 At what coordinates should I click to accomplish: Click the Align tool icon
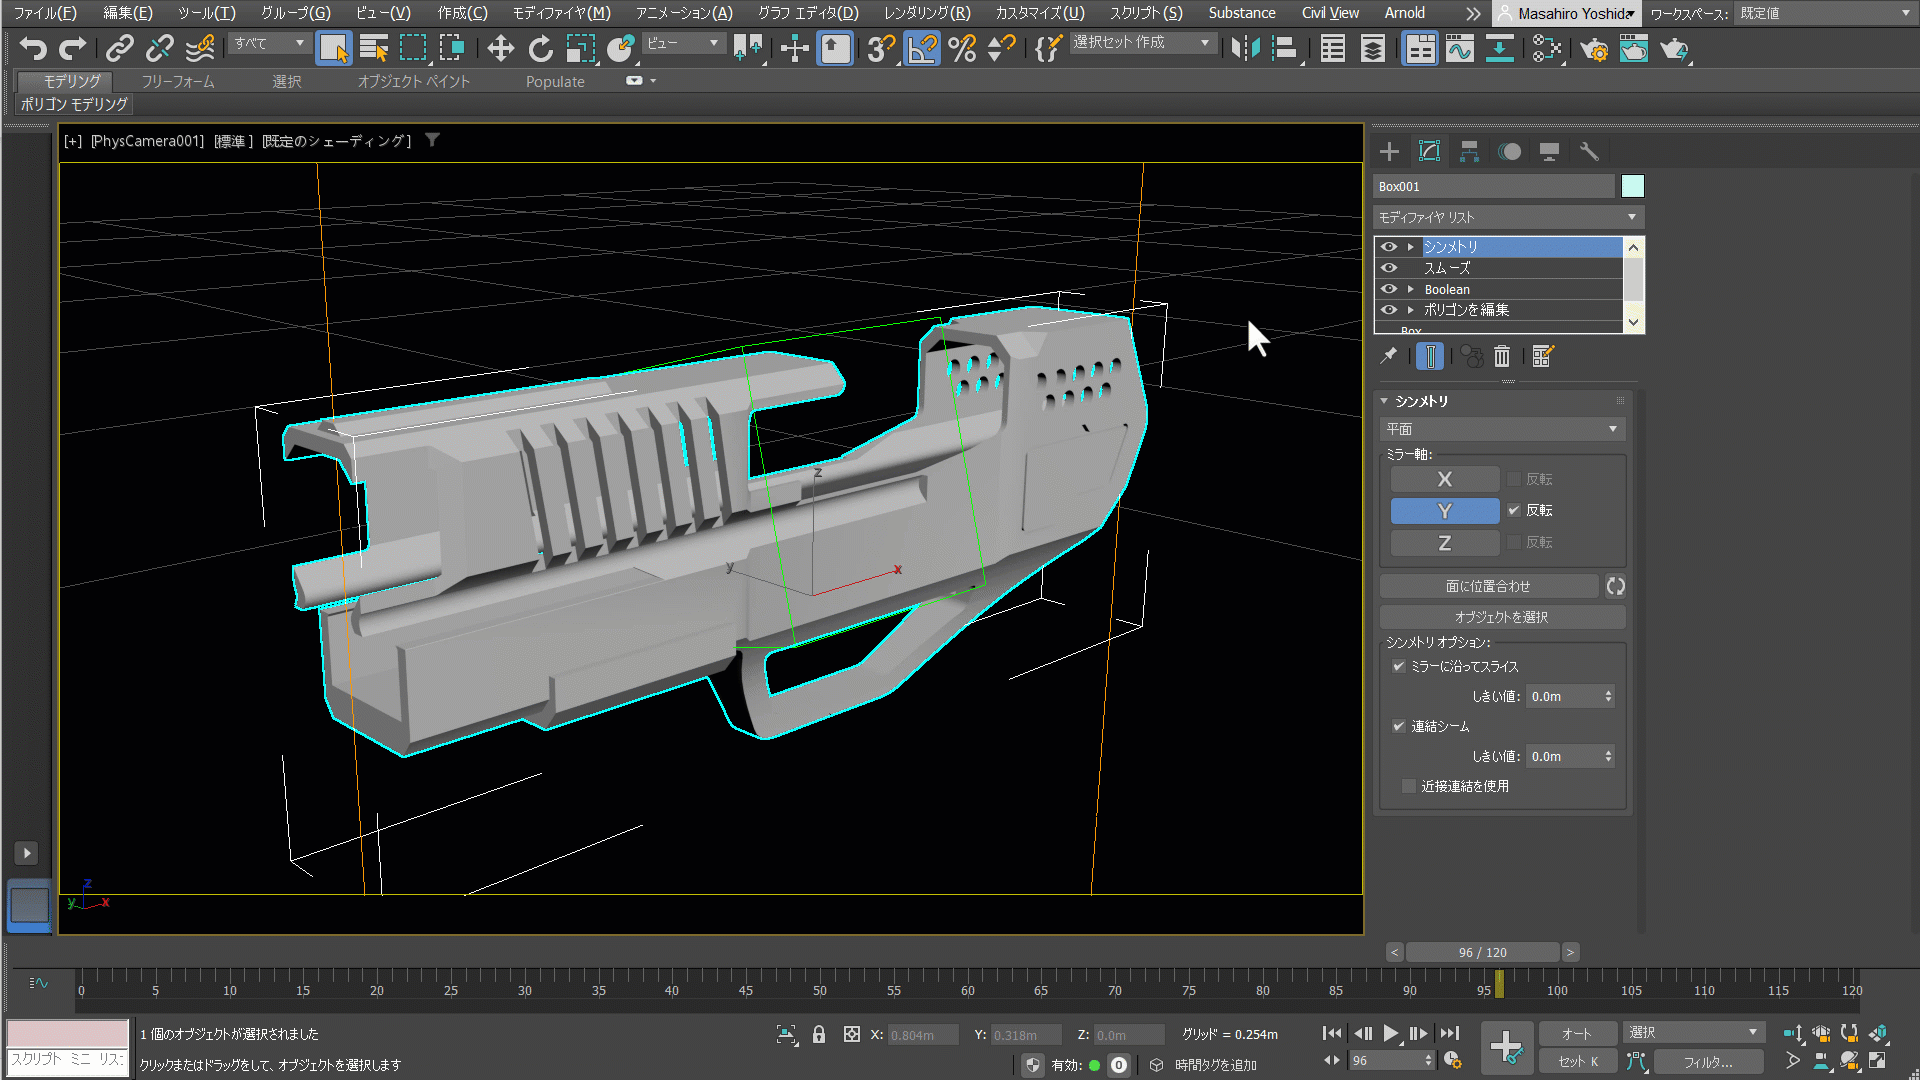[x=1286, y=48]
